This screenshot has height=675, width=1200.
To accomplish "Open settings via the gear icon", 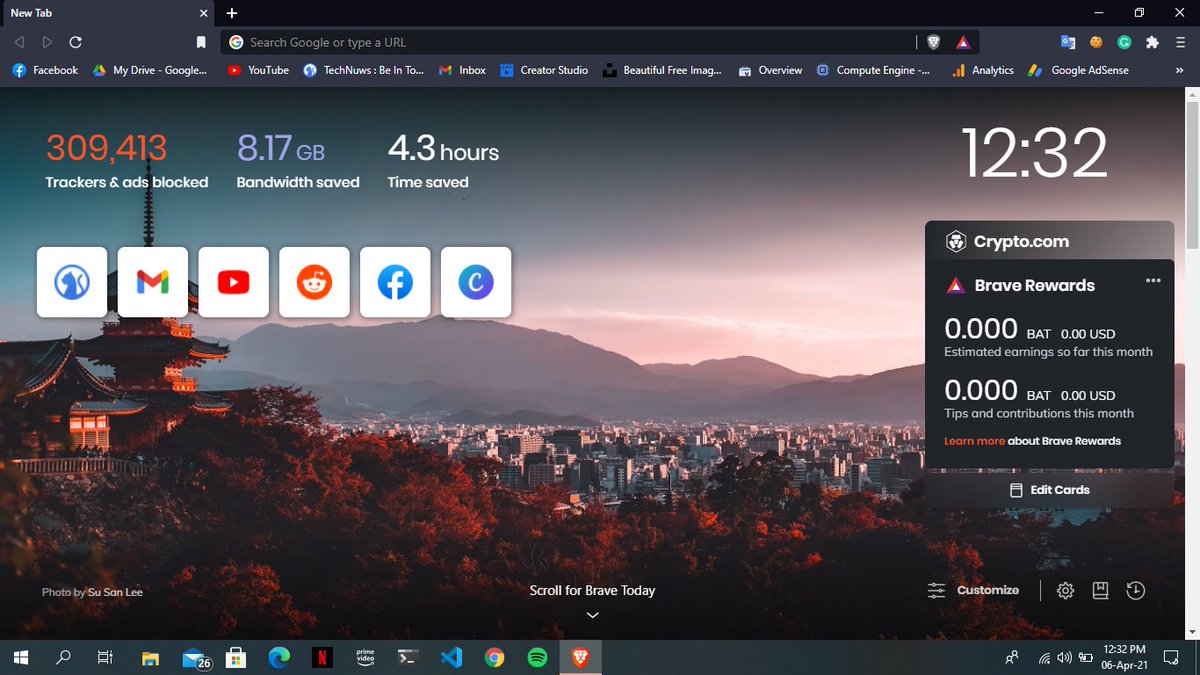I will (x=1065, y=590).
